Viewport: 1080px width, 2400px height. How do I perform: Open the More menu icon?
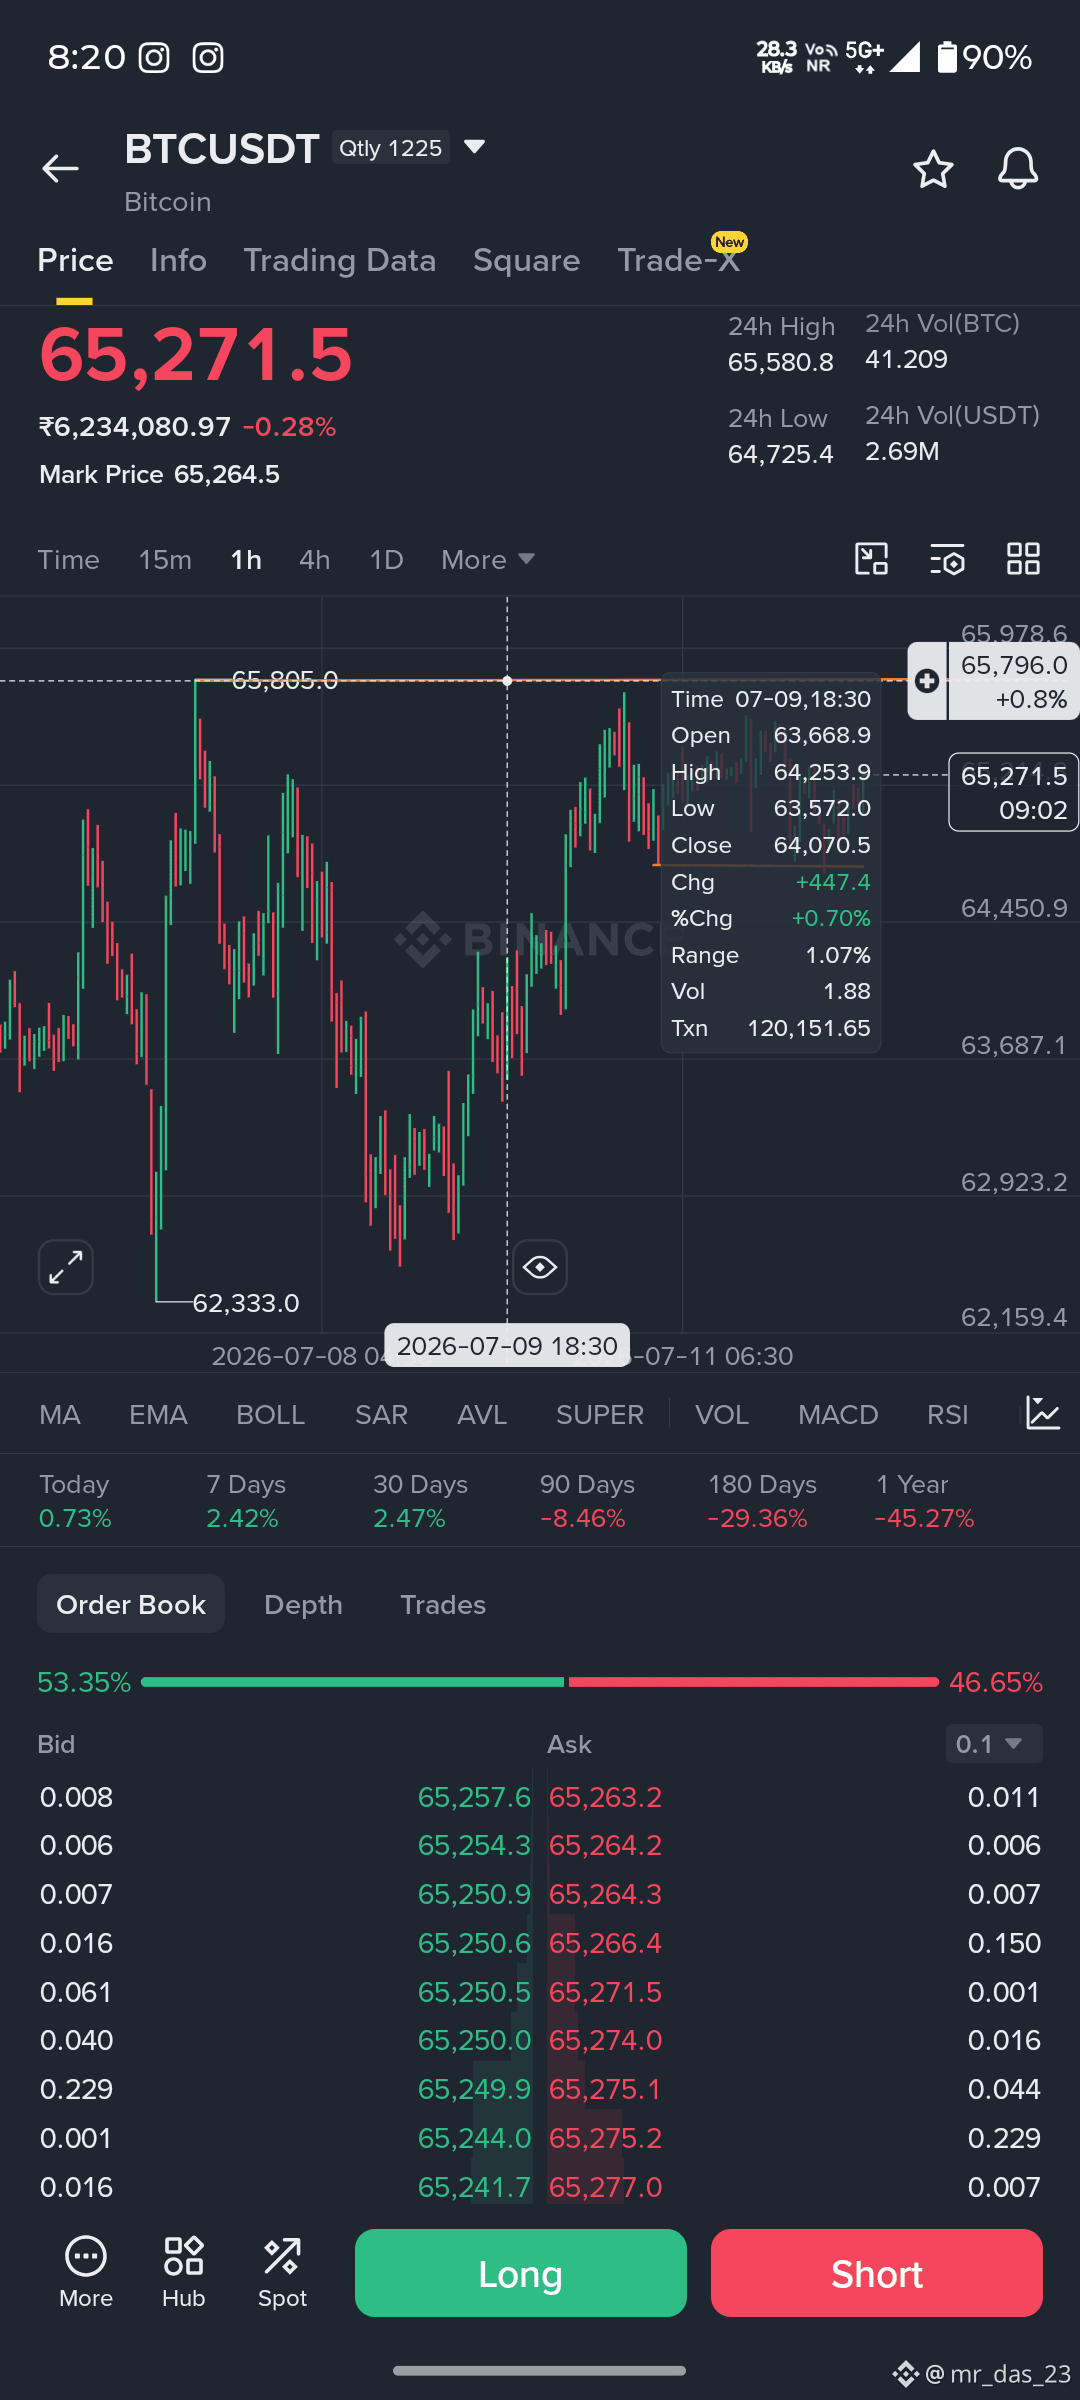click(86, 2273)
